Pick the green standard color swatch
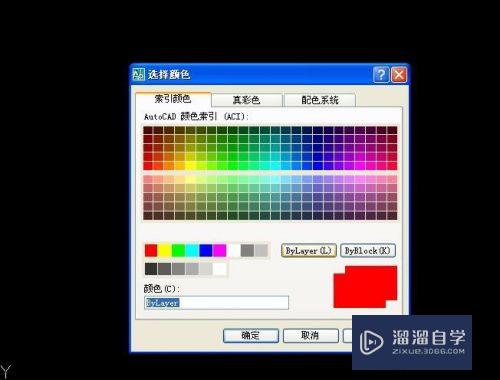This screenshot has width=500, height=380. [178, 250]
